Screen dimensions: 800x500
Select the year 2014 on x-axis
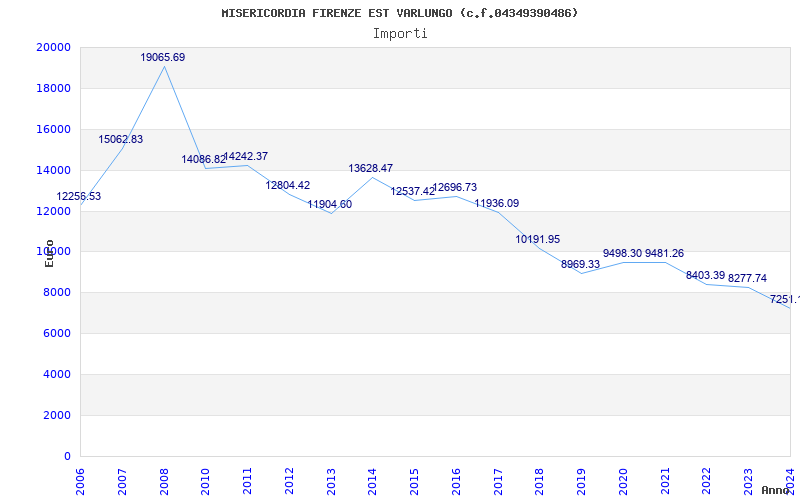click(372, 482)
